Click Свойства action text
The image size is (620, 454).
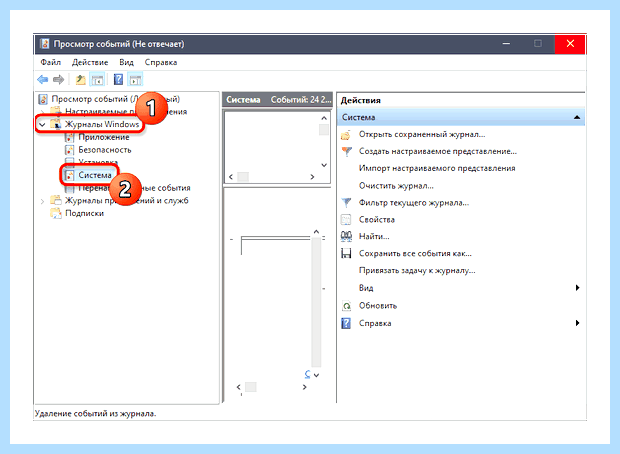pyautogui.click(x=377, y=219)
